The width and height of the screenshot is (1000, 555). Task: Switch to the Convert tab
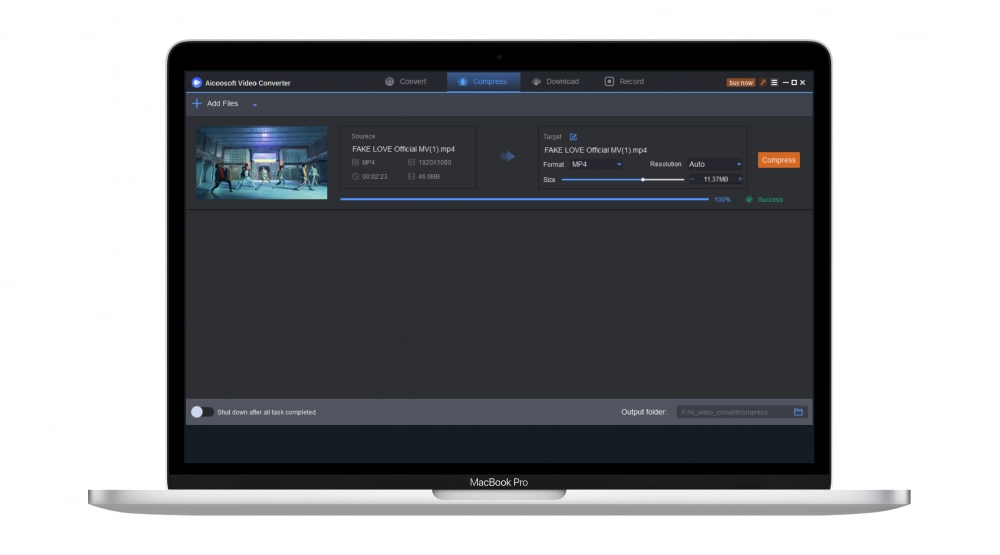[x=406, y=82]
